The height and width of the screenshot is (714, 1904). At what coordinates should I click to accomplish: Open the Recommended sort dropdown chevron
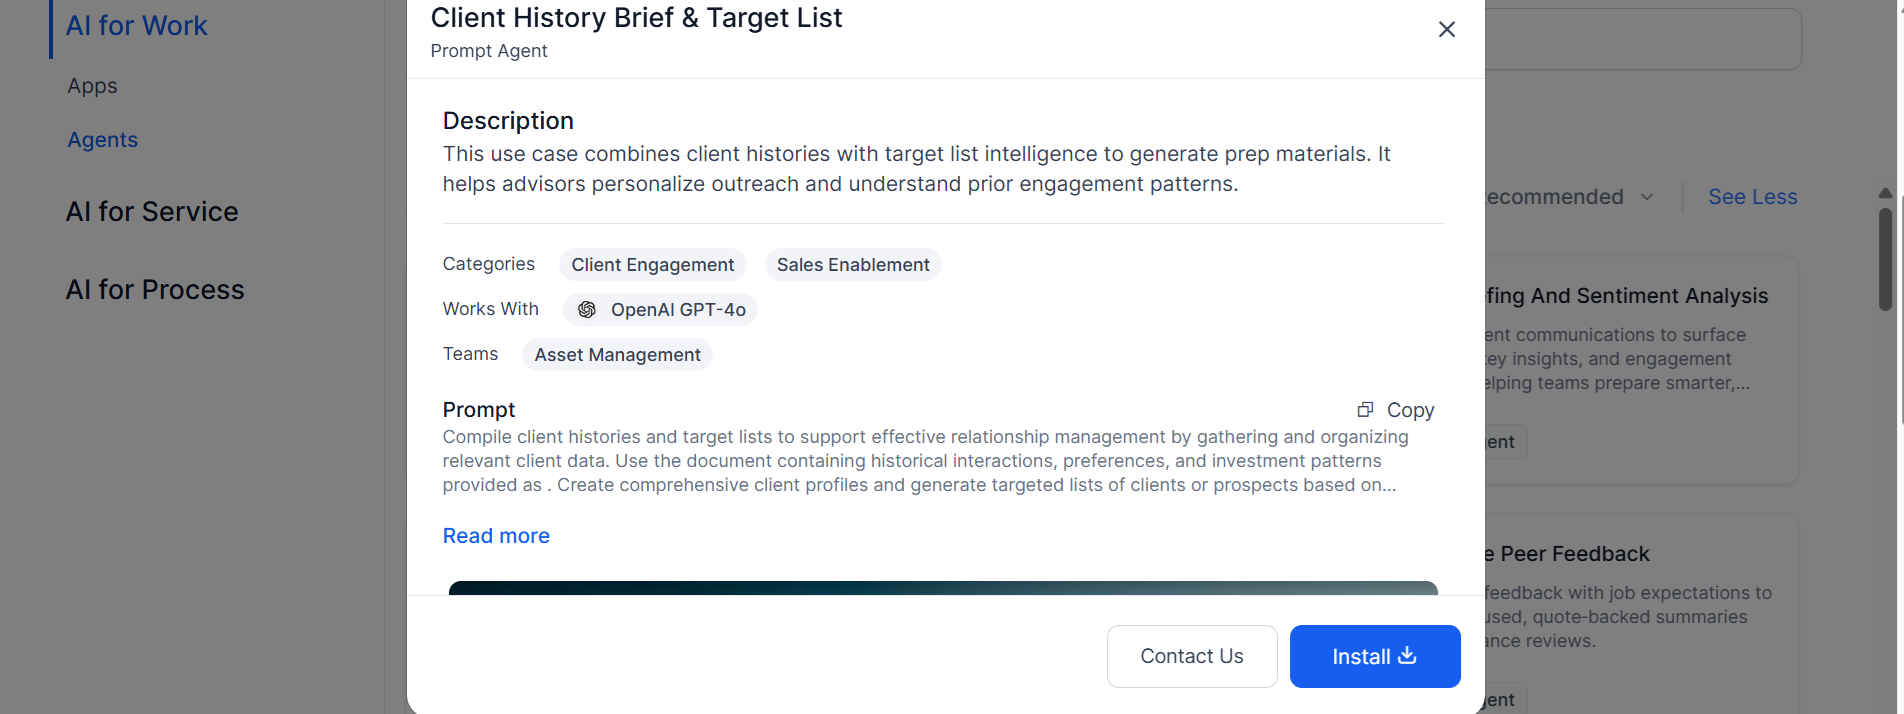pos(1647,197)
